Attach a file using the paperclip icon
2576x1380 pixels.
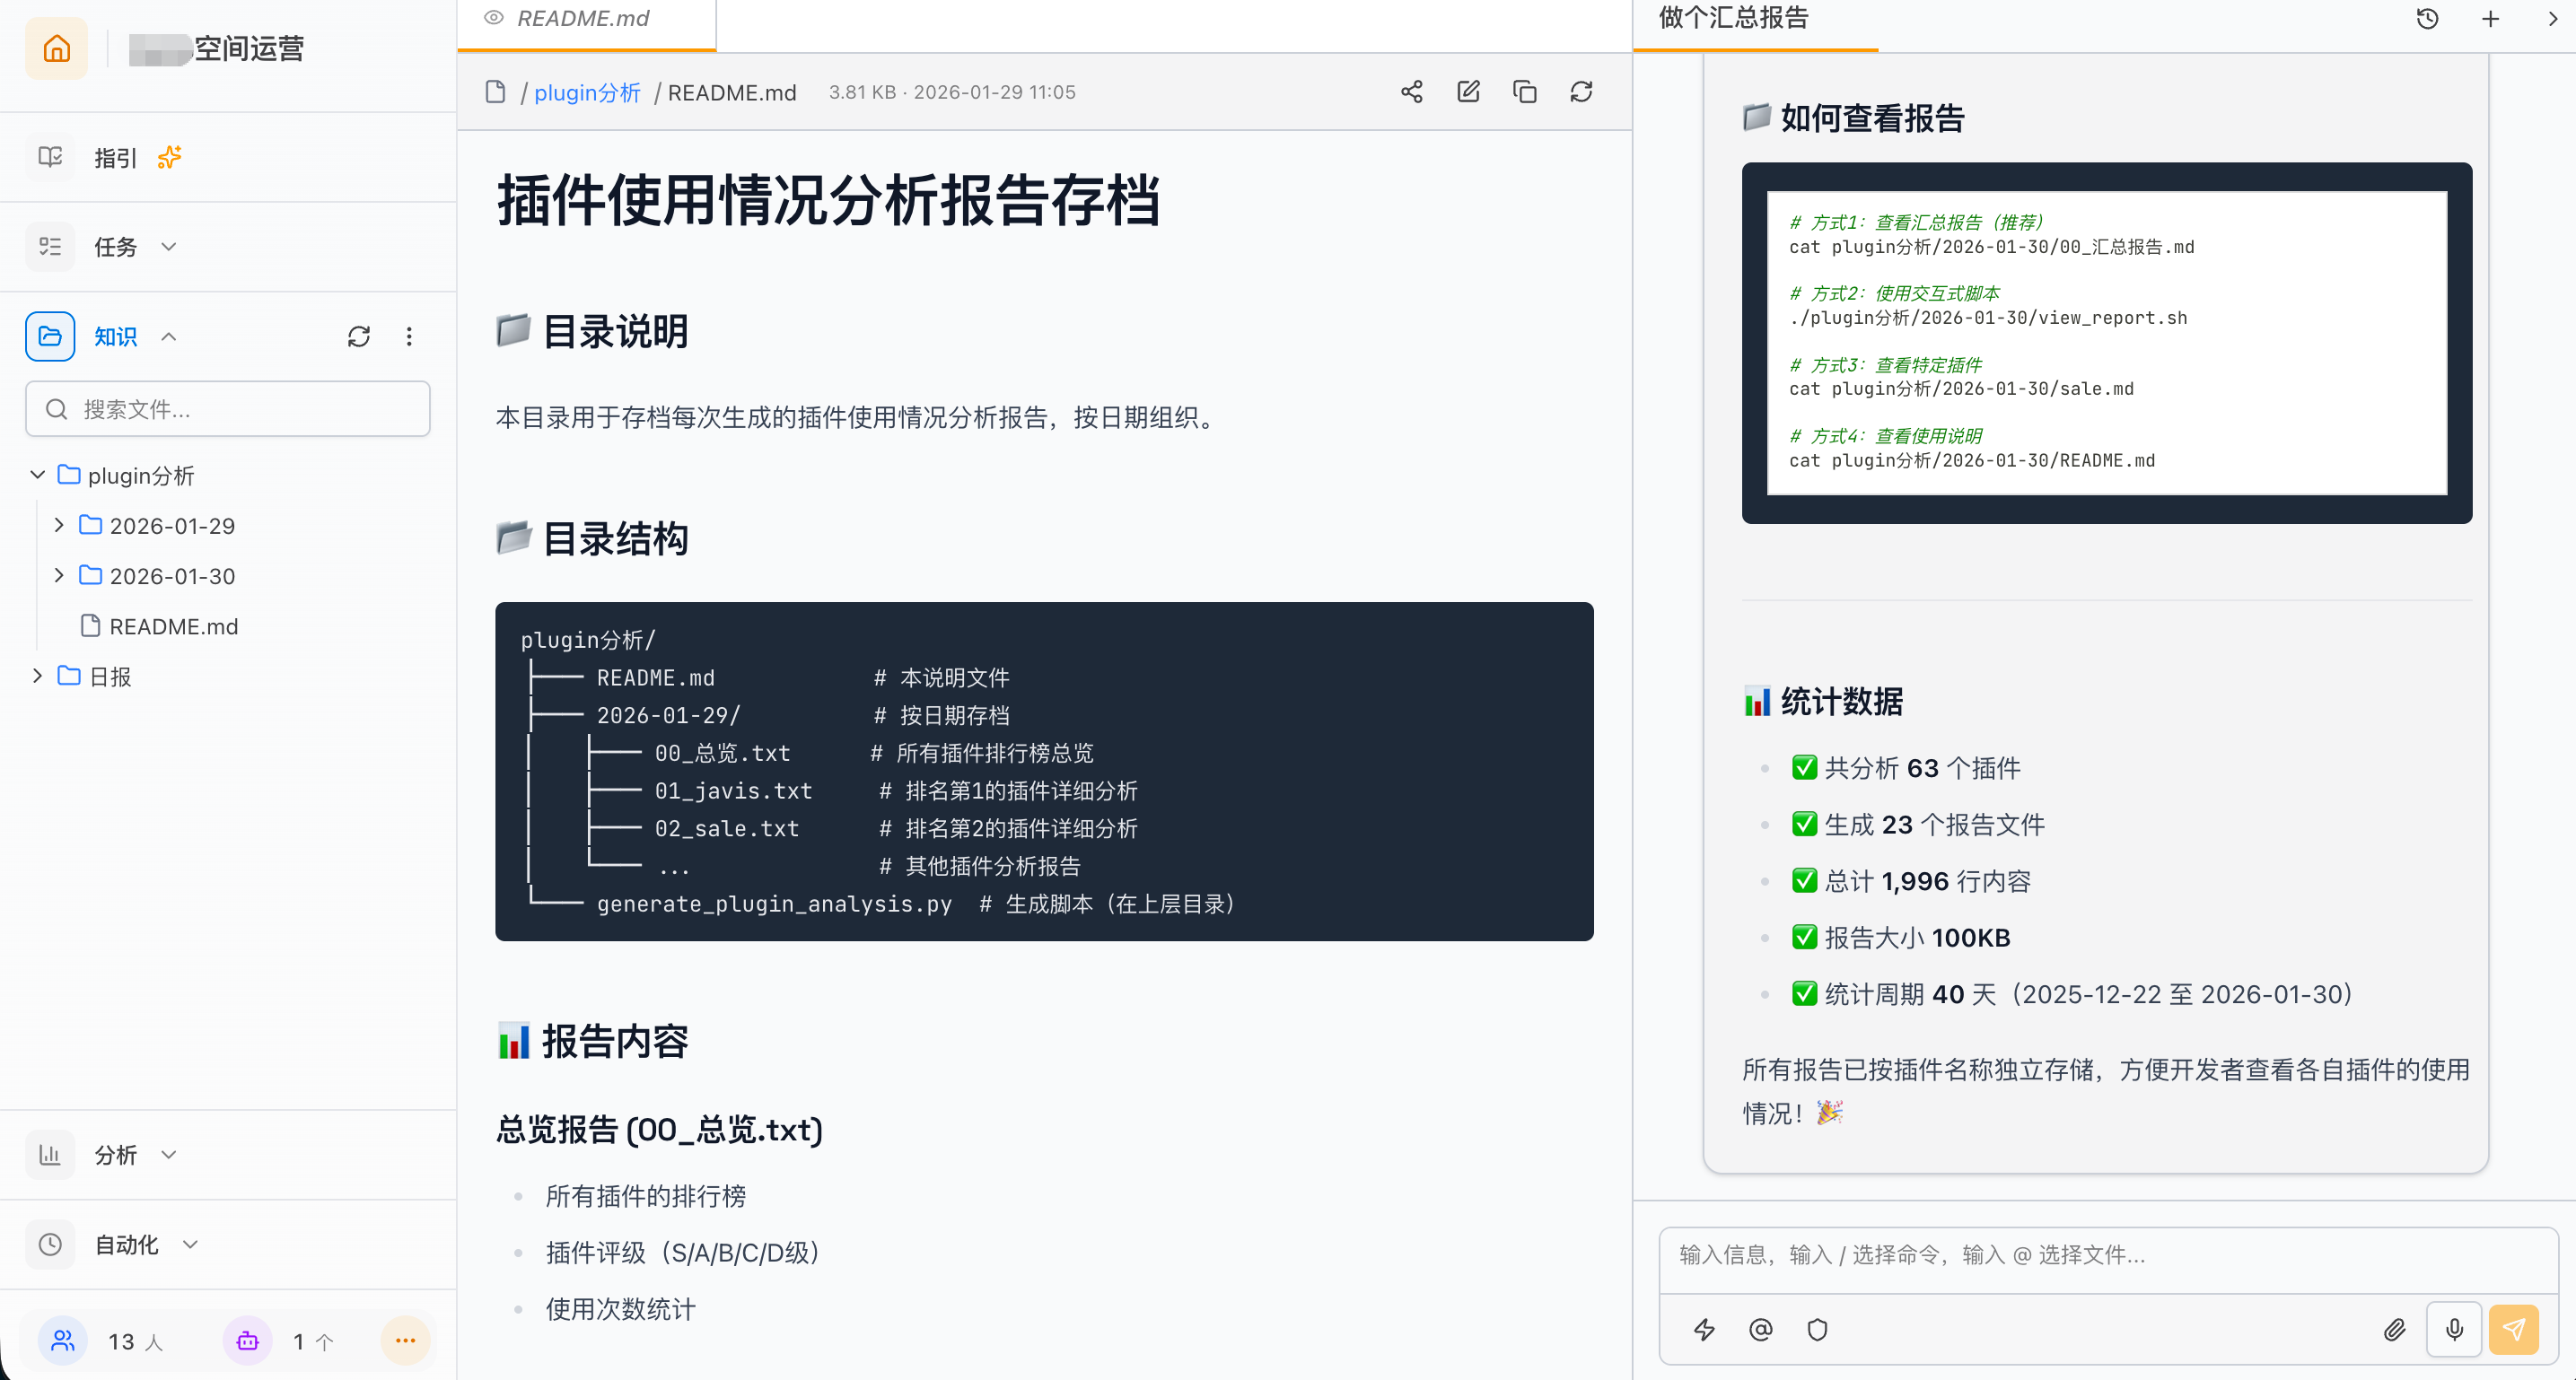2396,1330
